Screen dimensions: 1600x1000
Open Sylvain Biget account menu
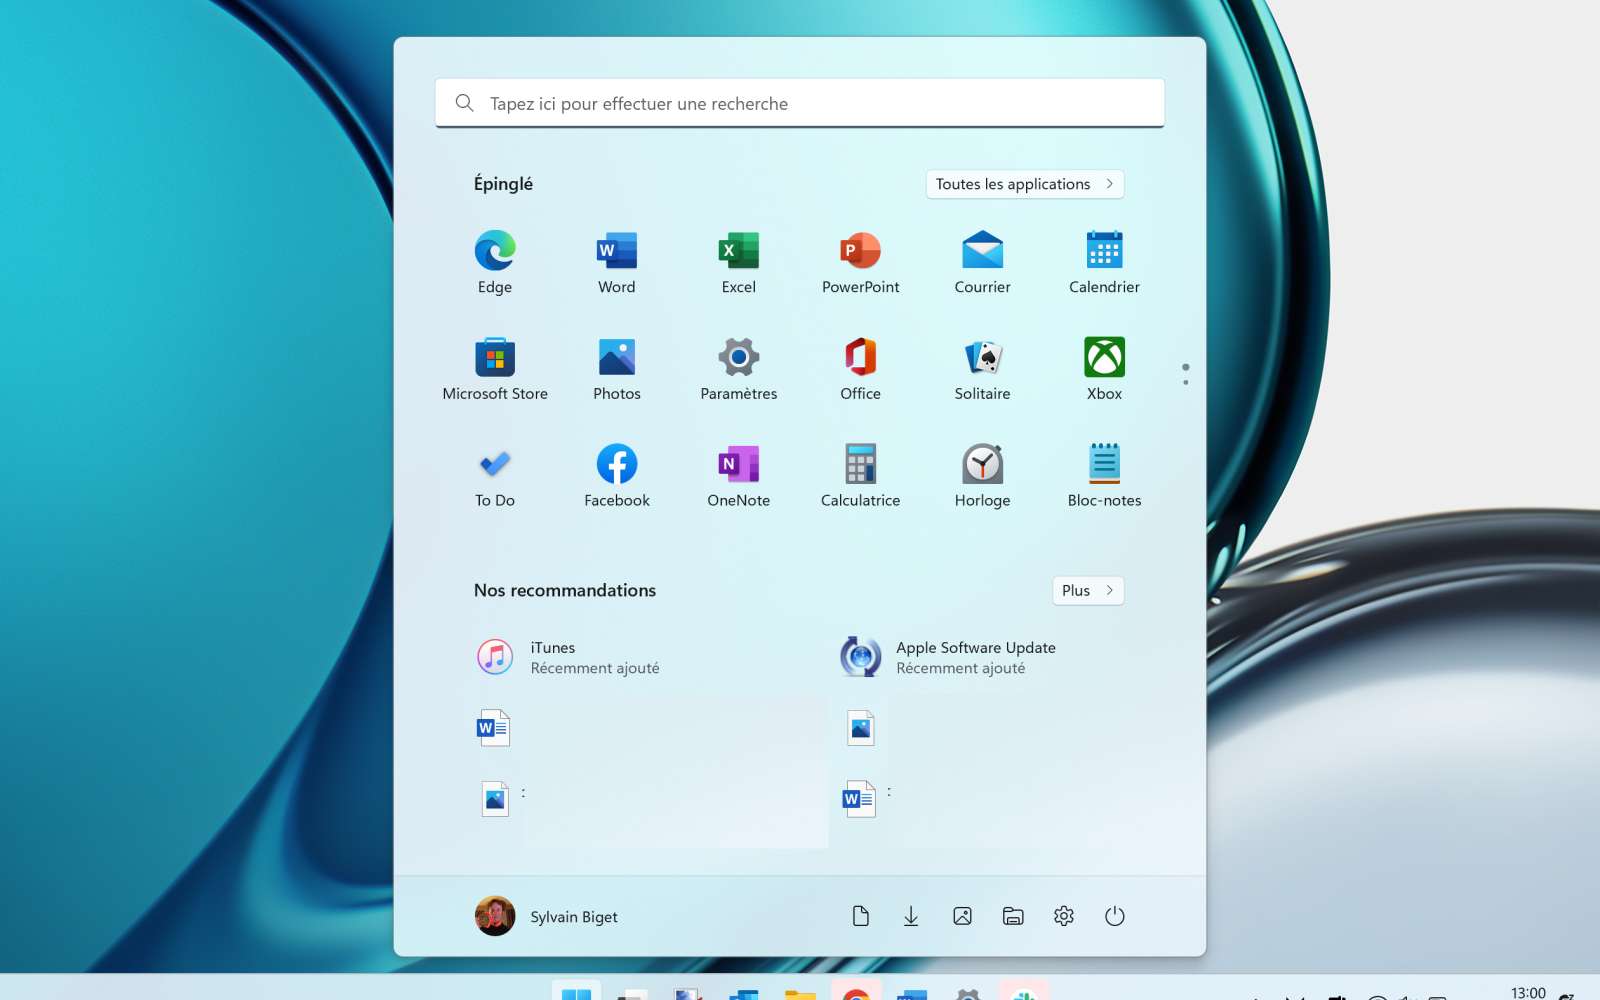(547, 916)
